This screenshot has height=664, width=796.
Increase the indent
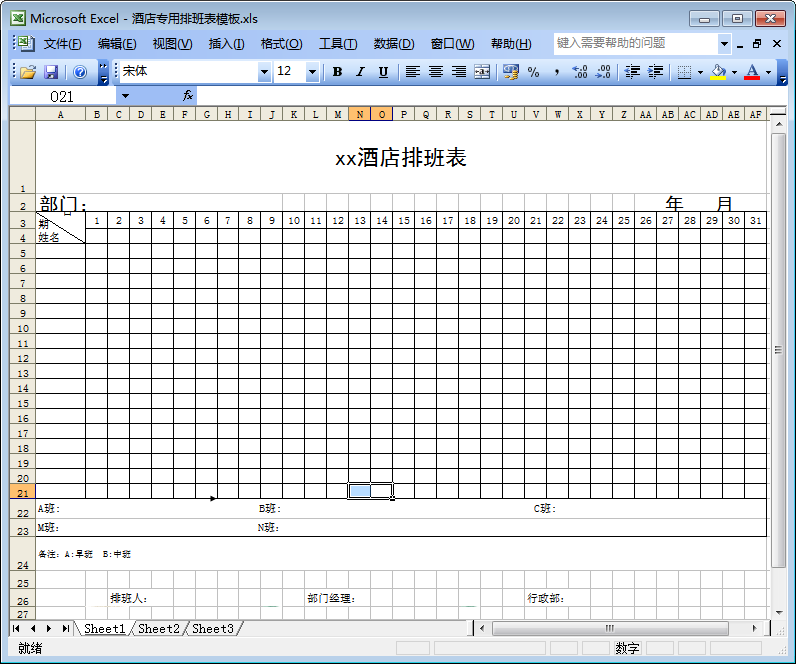[x=655, y=72]
